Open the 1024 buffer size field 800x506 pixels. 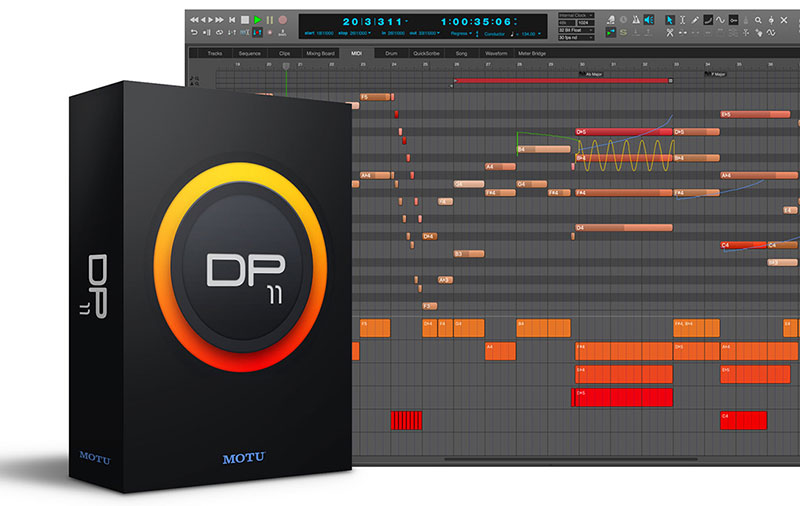(x=586, y=23)
